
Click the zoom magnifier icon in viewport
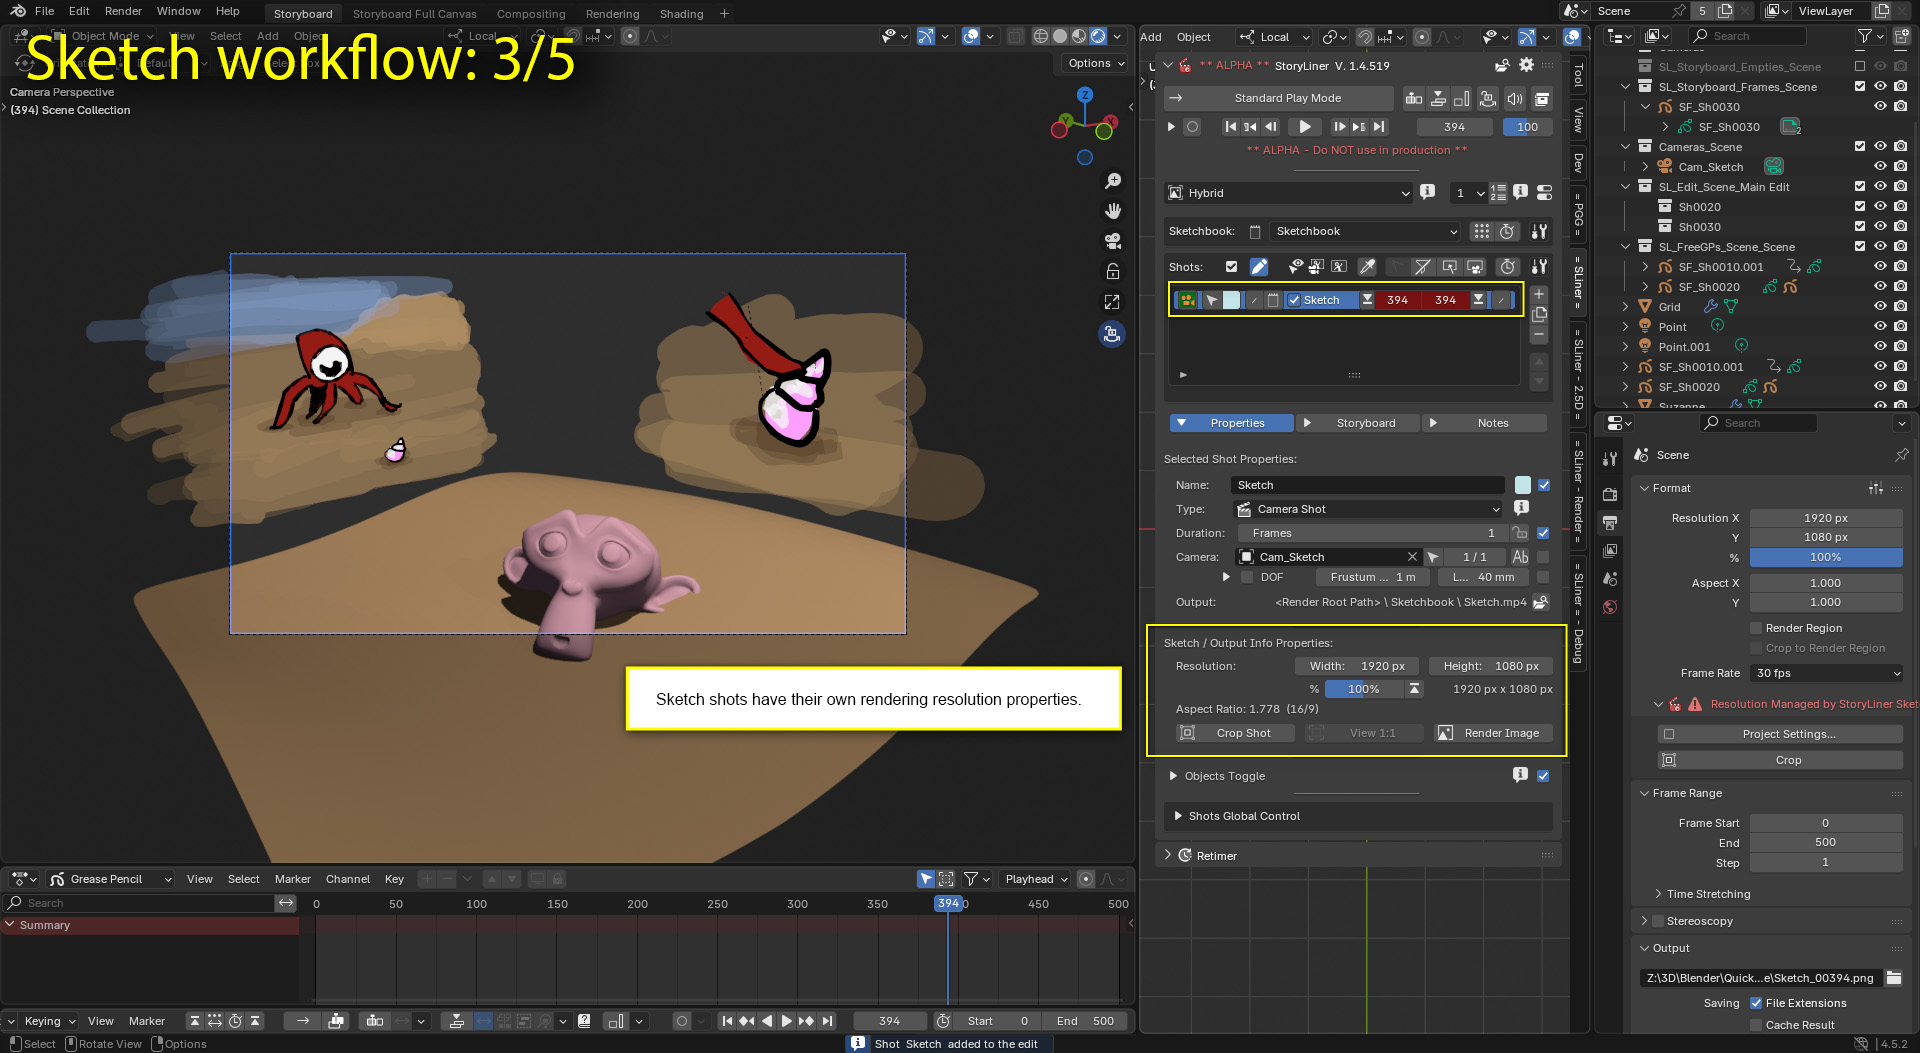[x=1112, y=181]
